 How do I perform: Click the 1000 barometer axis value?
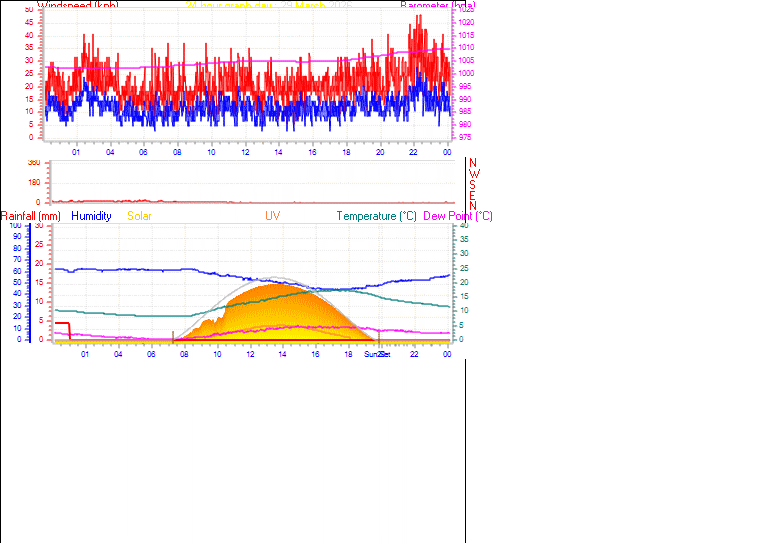[x=466, y=73]
